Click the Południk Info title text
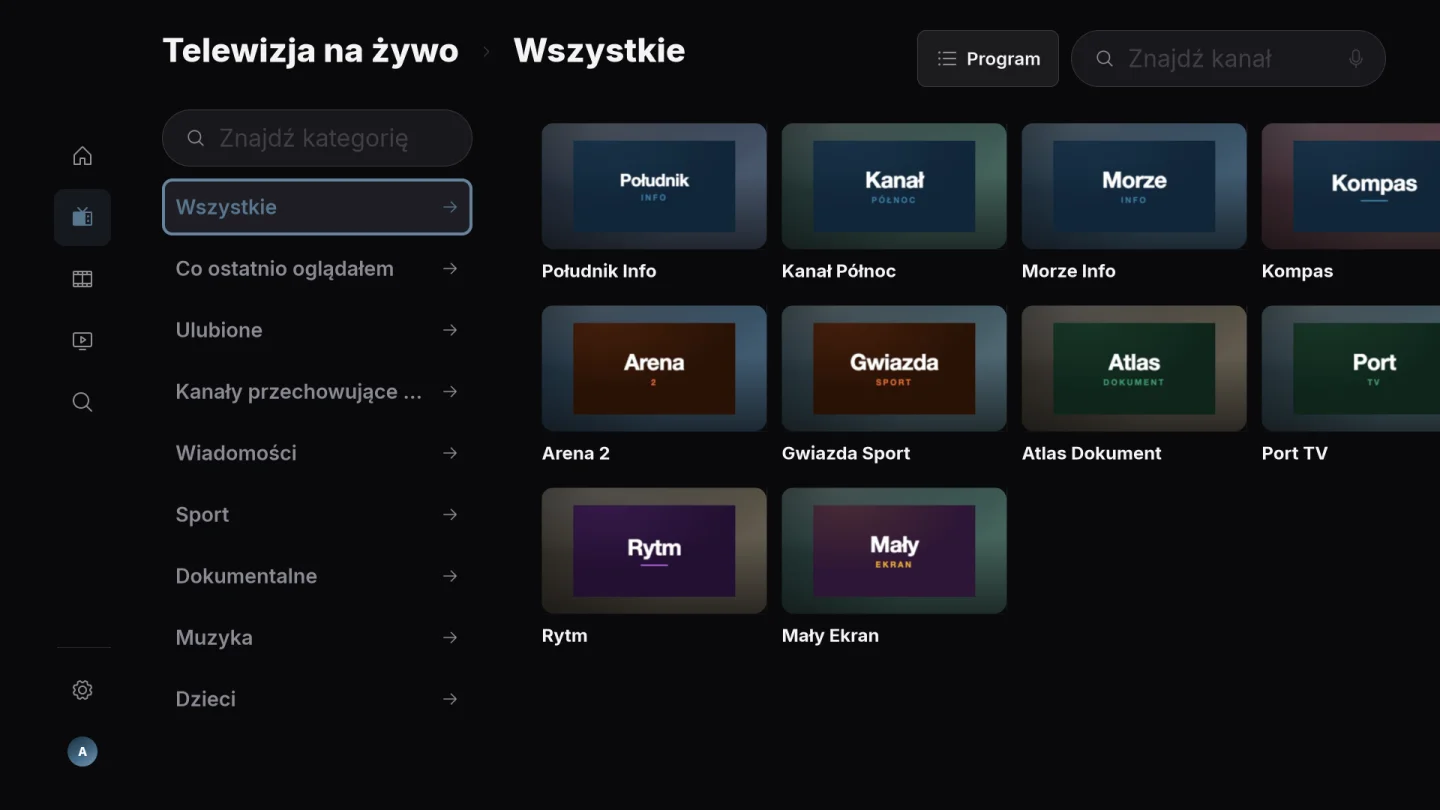Image resolution: width=1440 pixels, height=810 pixels. 599,271
